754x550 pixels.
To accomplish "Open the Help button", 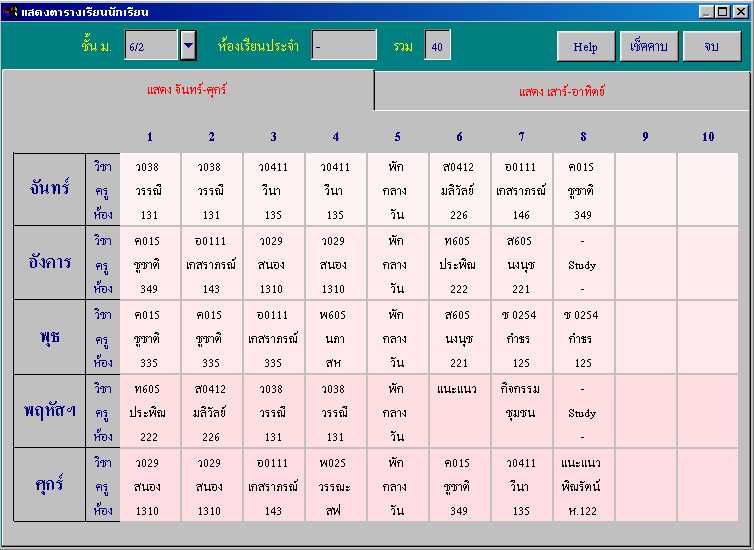I will pyautogui.click(x=585, y=47).
